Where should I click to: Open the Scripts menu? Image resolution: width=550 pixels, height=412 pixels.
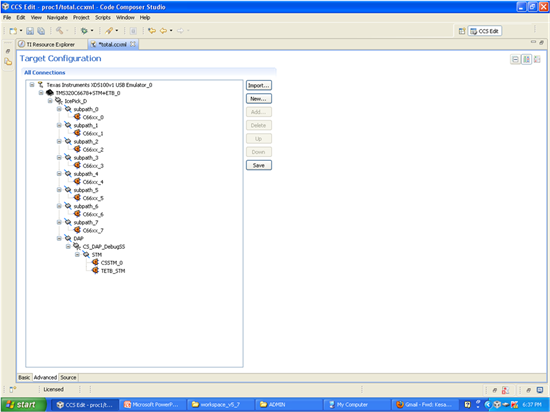103,17
